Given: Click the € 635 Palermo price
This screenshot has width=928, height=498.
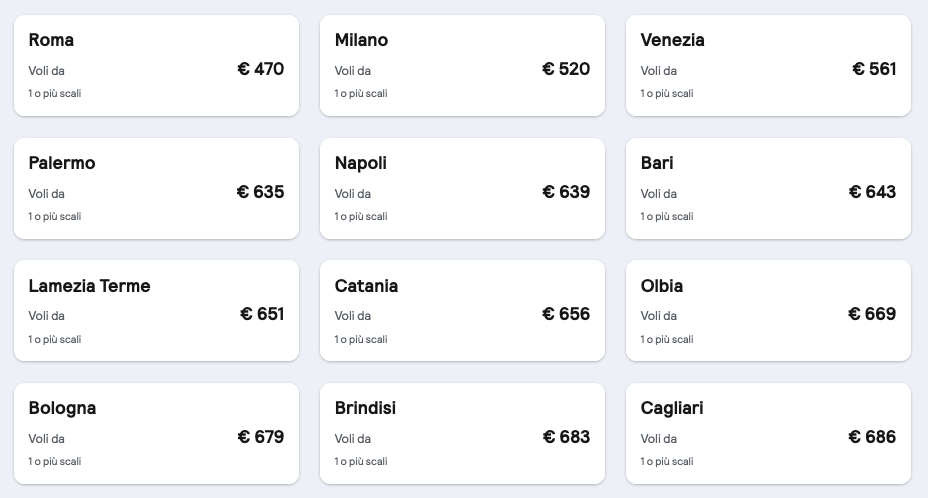Looking at the screenshot, I should (260, 192).
